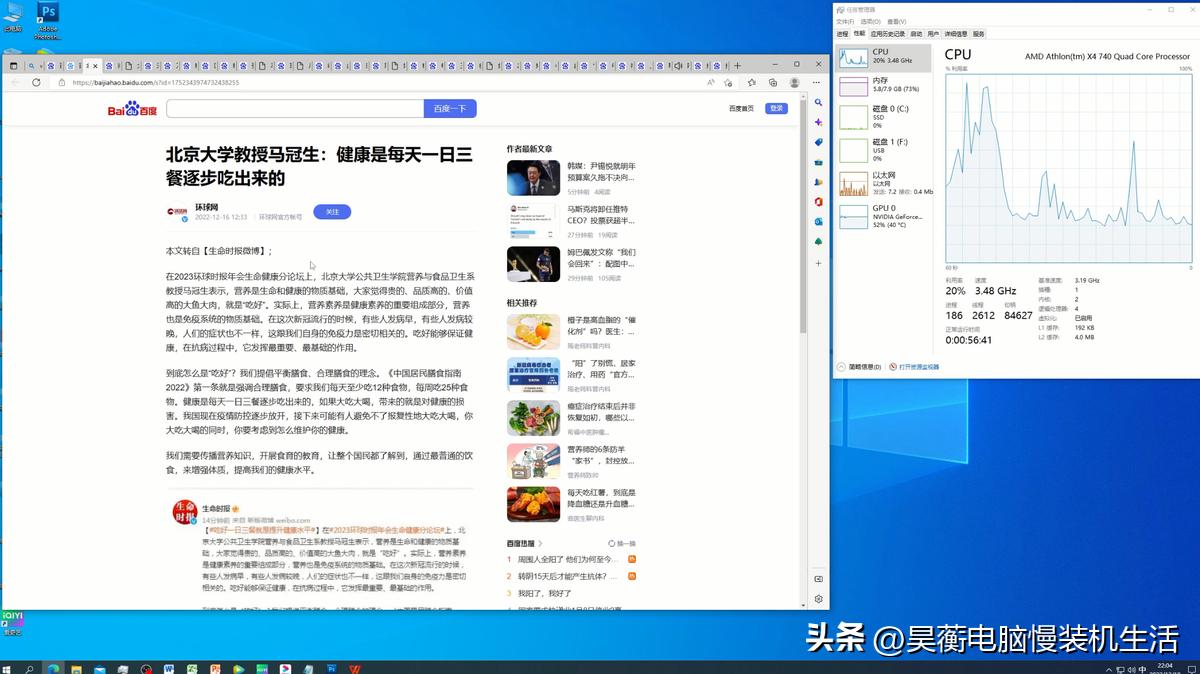
Task: Open the 文件 menu in Task Manager
Action: pos(844,22)
